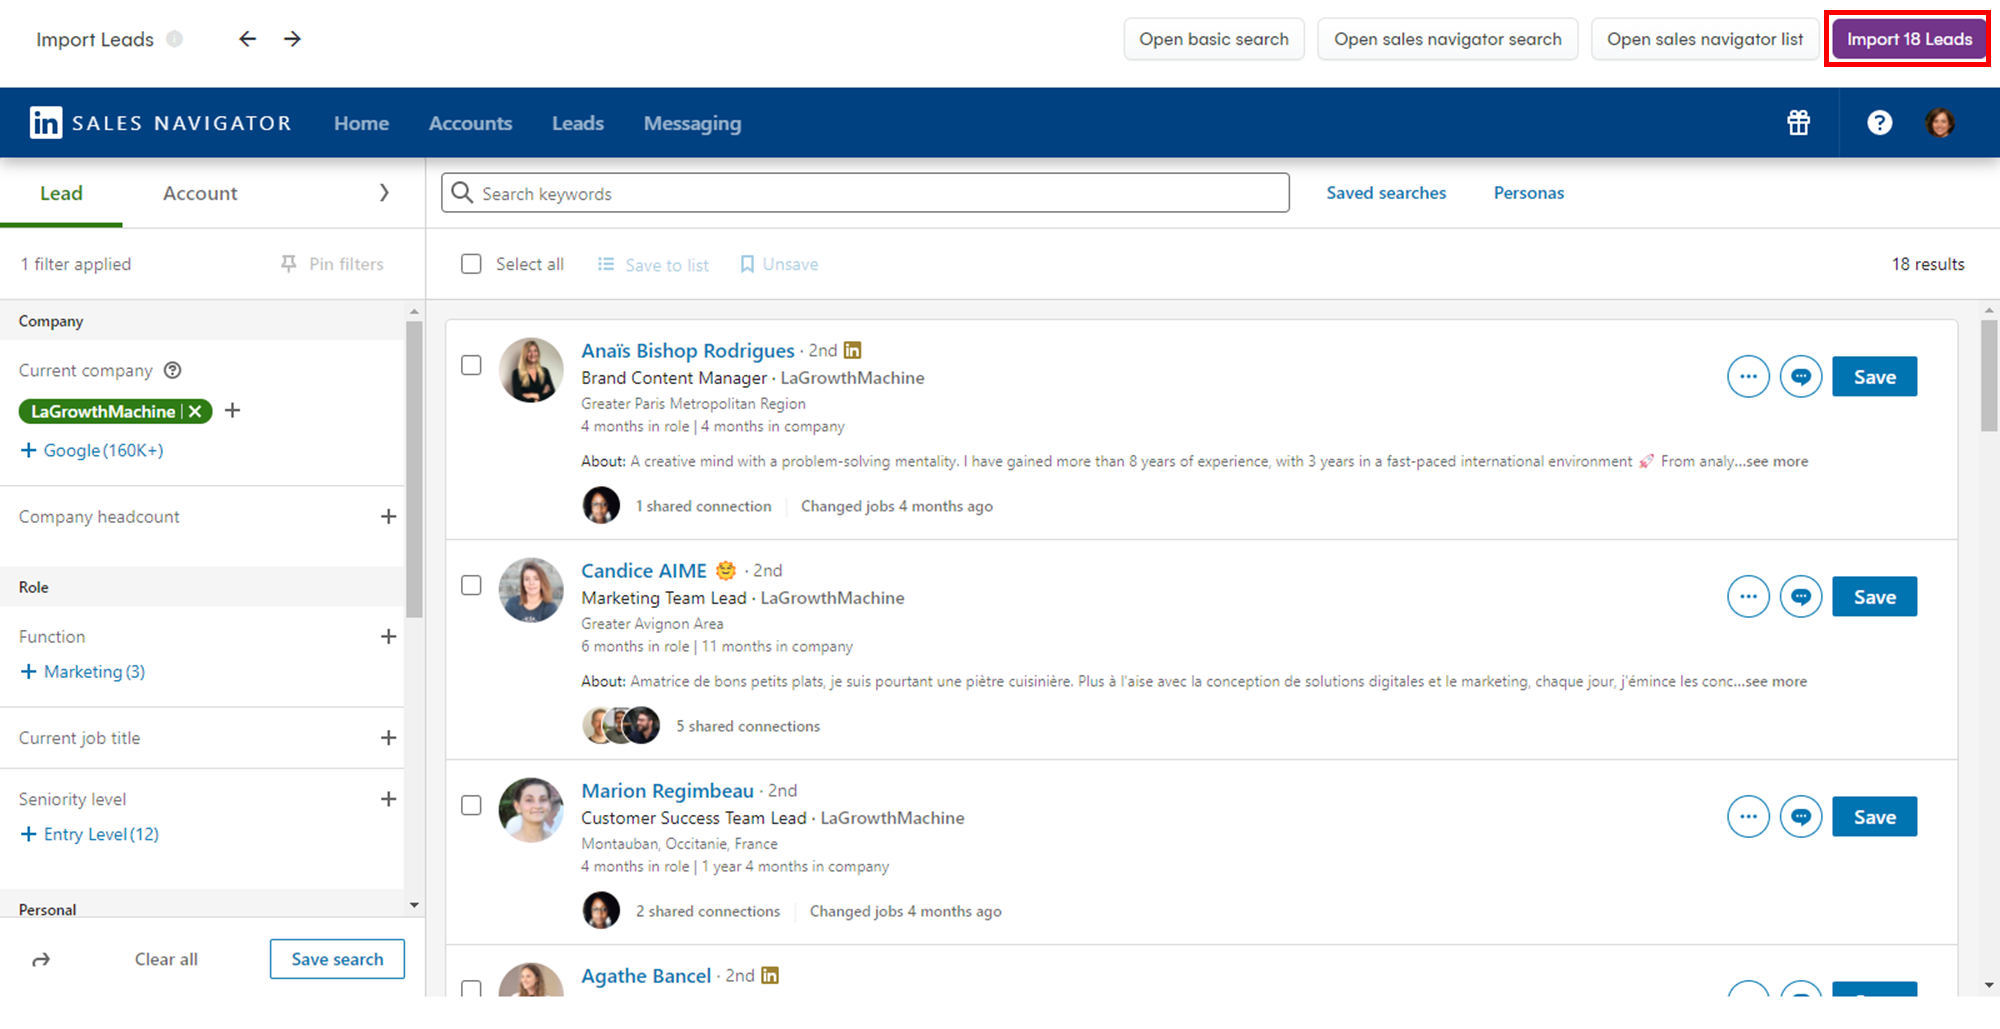Save lead Marion Regimbeau
2000x1029 pixels.
pos(1874,817)
